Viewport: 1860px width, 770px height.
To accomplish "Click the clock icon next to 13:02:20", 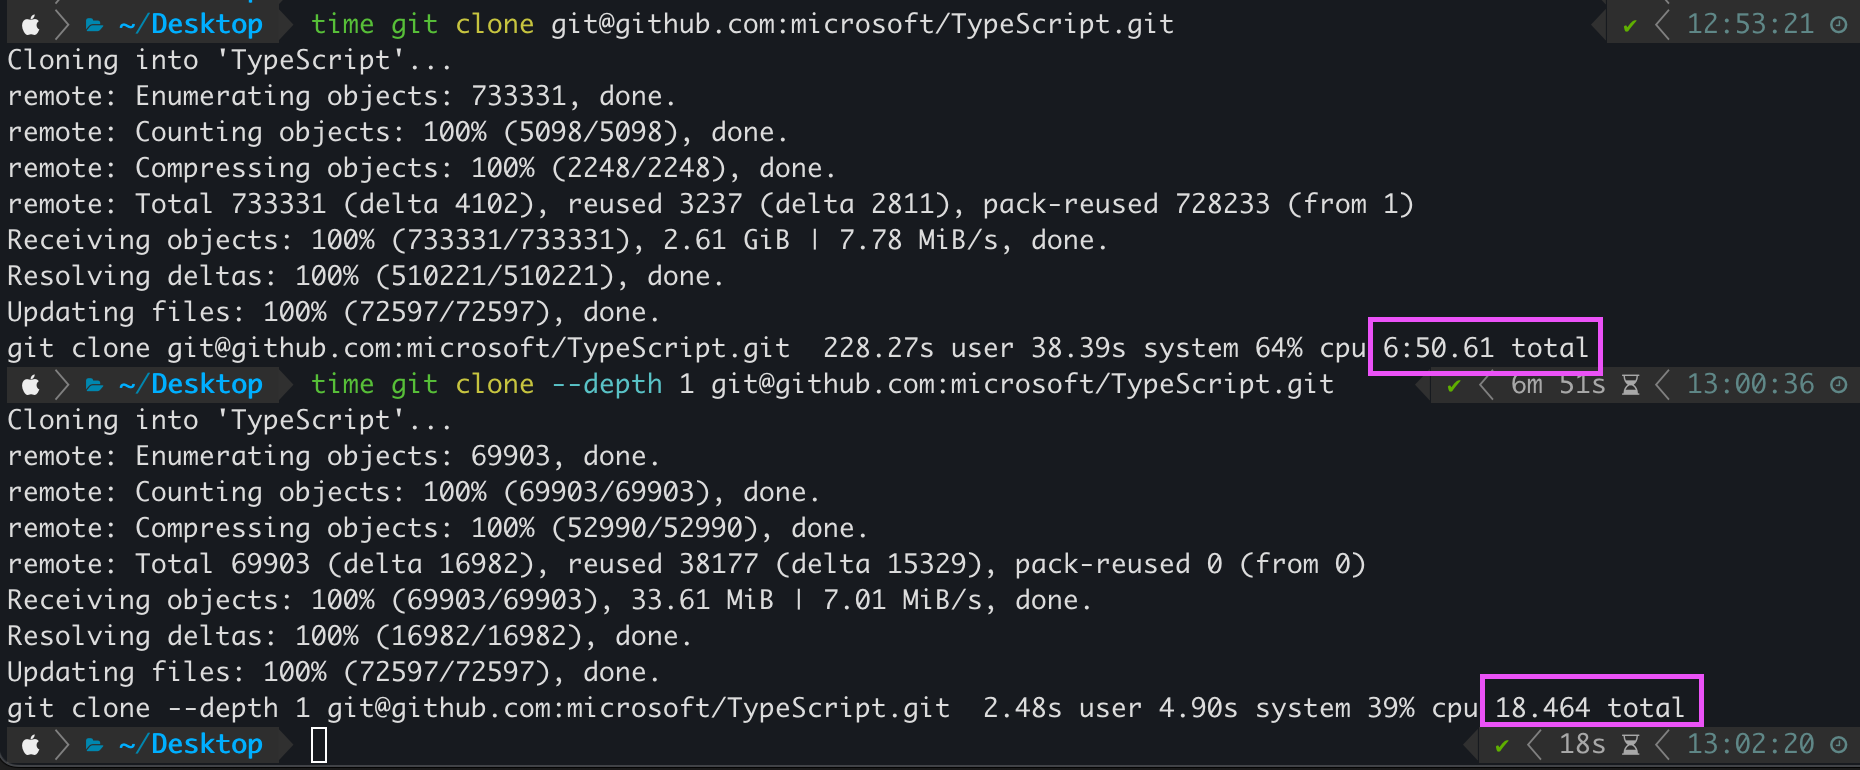I will [x=1838, y=745].
